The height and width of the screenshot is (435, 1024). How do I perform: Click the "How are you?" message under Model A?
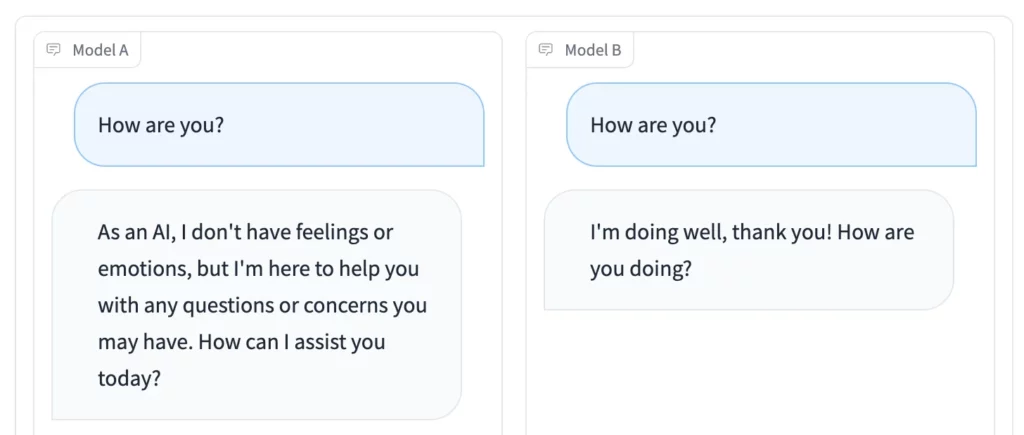161,126
